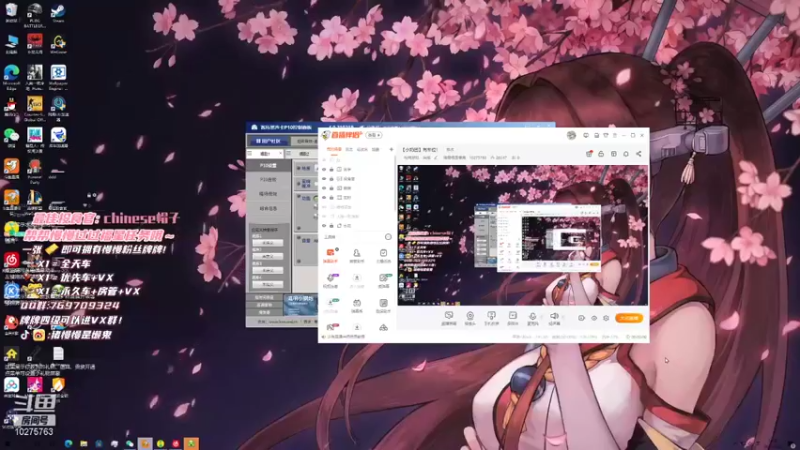Click the orange start streaming button

tap(629, 318)
